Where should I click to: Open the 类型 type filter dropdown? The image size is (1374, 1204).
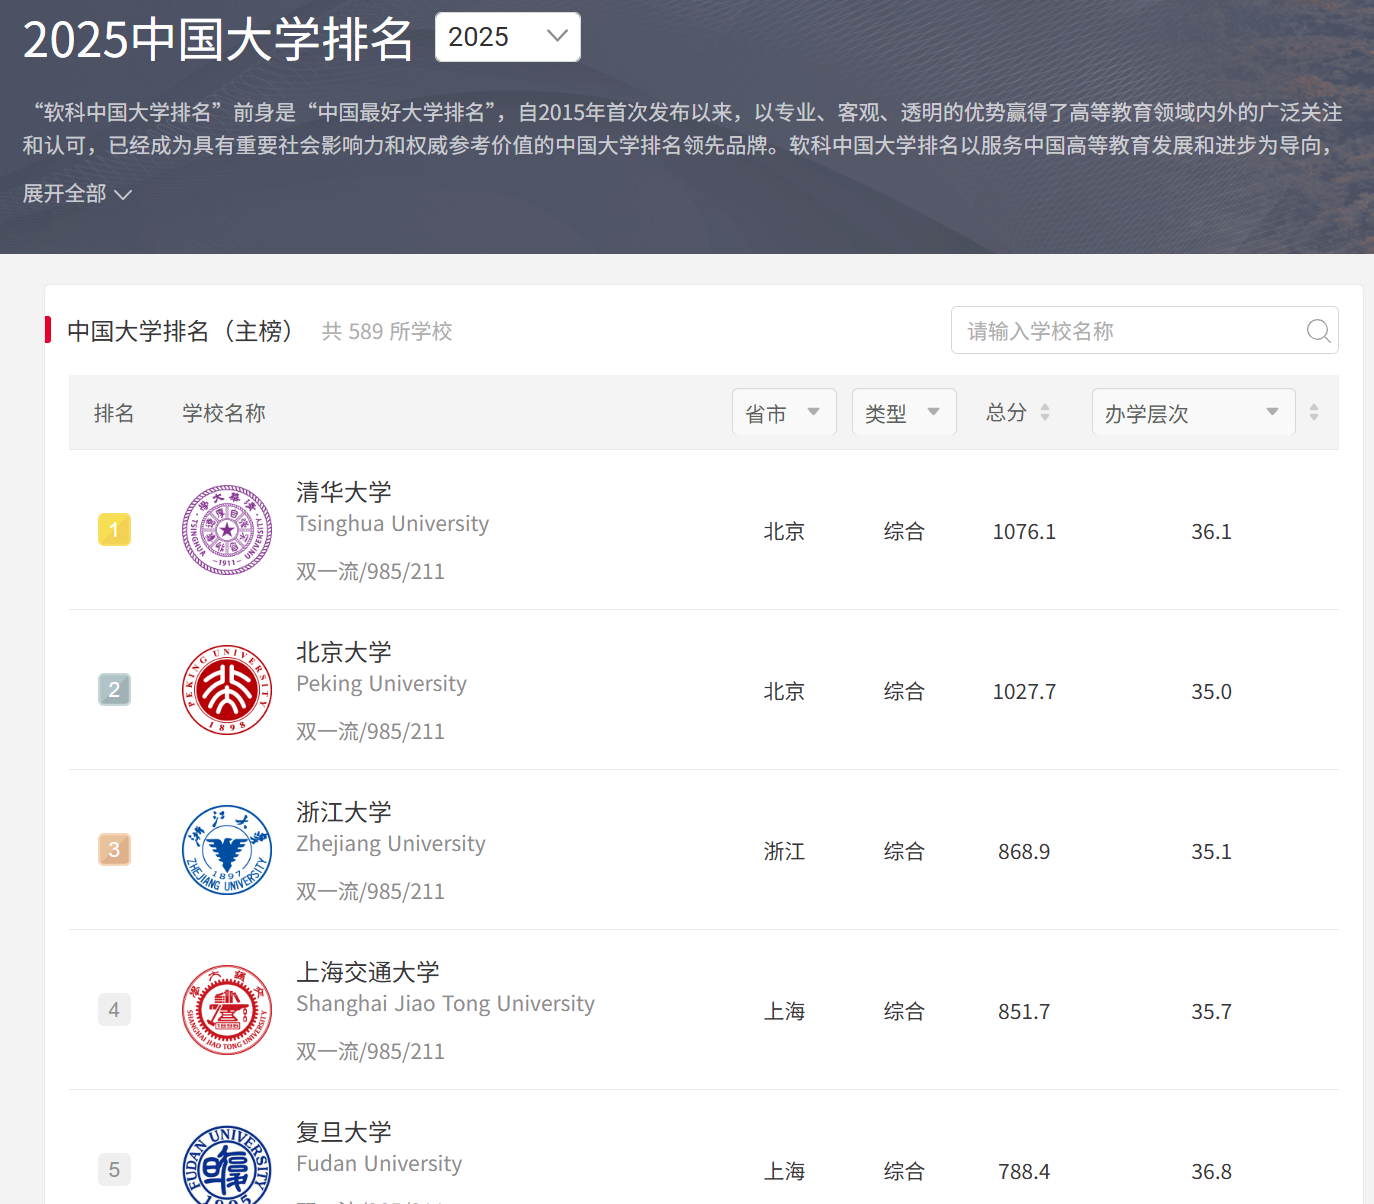click(x=904, y=412)
